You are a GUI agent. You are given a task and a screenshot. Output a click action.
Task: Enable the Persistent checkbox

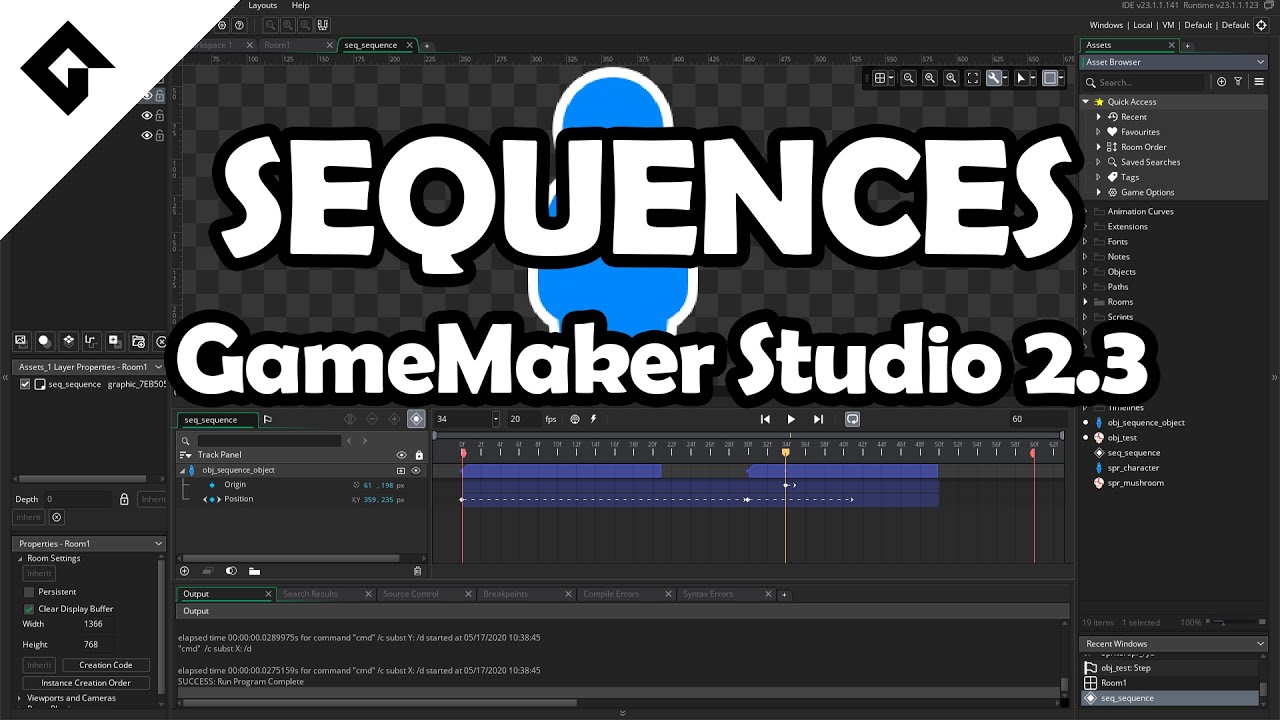click(29, 592)
